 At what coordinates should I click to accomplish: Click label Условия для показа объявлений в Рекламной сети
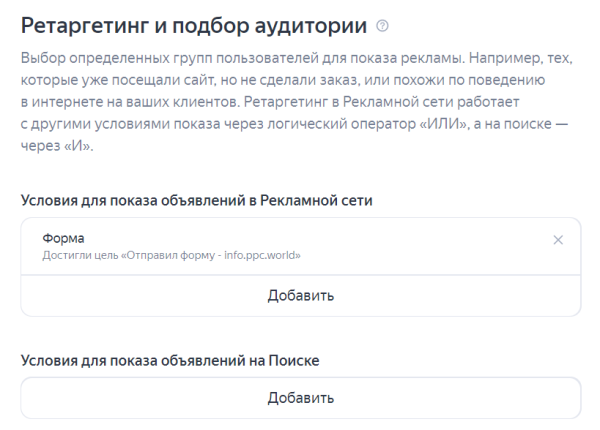point(196,201)
